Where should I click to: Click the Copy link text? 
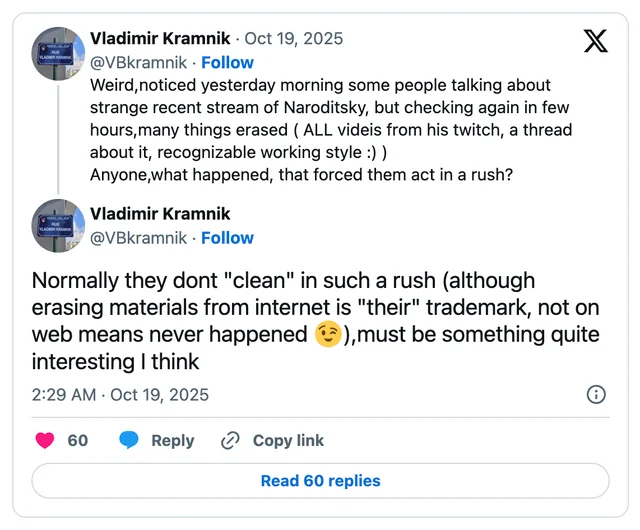coord(288,441)
